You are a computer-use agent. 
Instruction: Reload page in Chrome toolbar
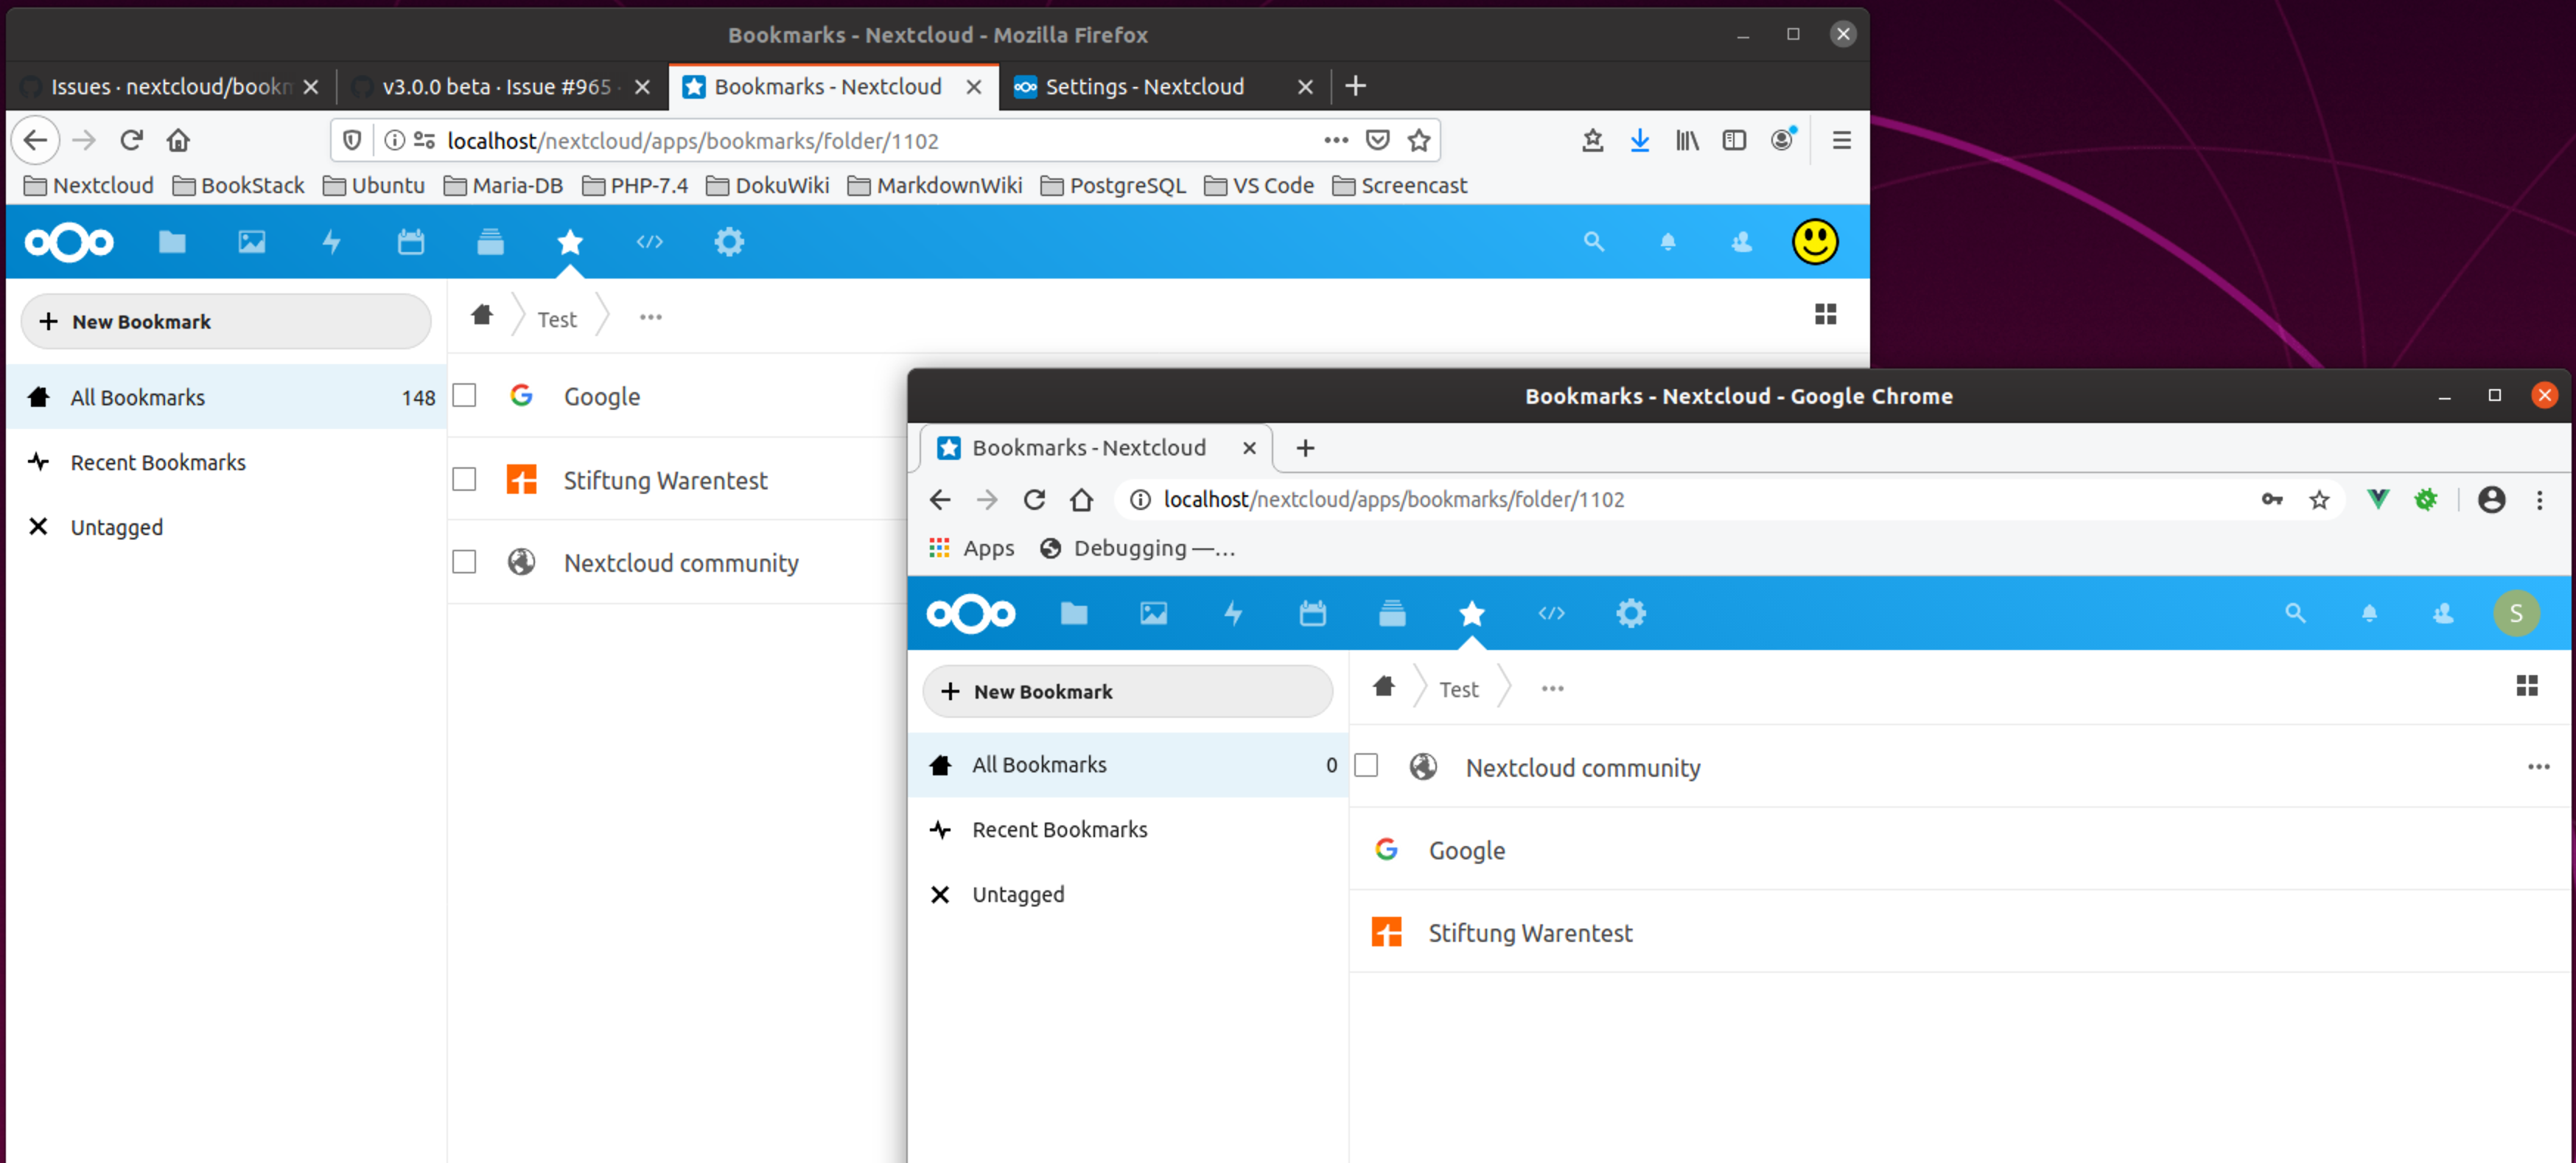coord(1034,499)
